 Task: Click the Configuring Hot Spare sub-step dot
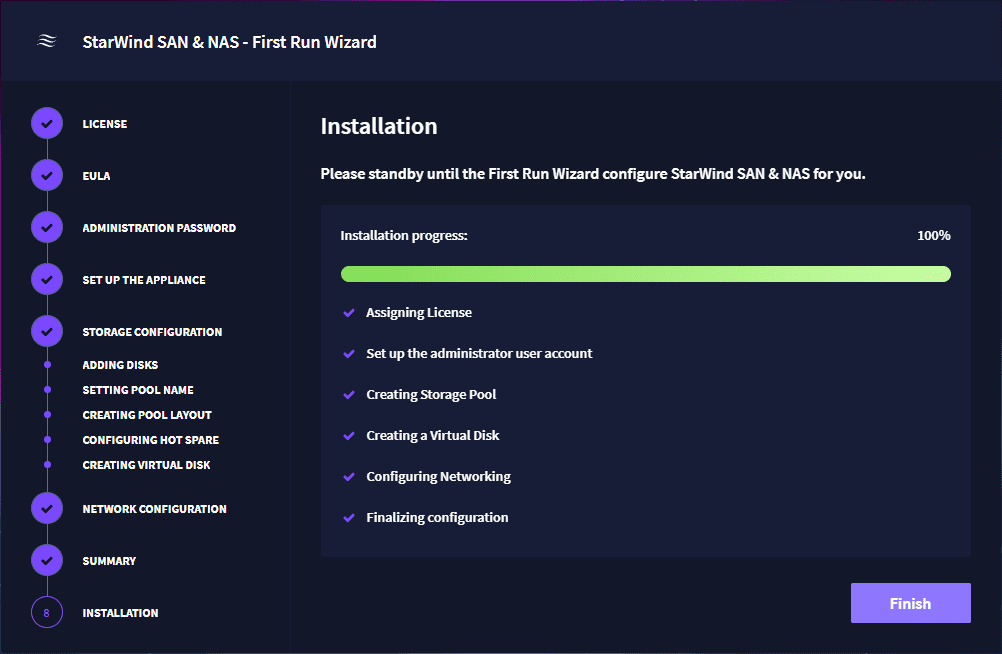pyautogui.click(x=47, y=439)
